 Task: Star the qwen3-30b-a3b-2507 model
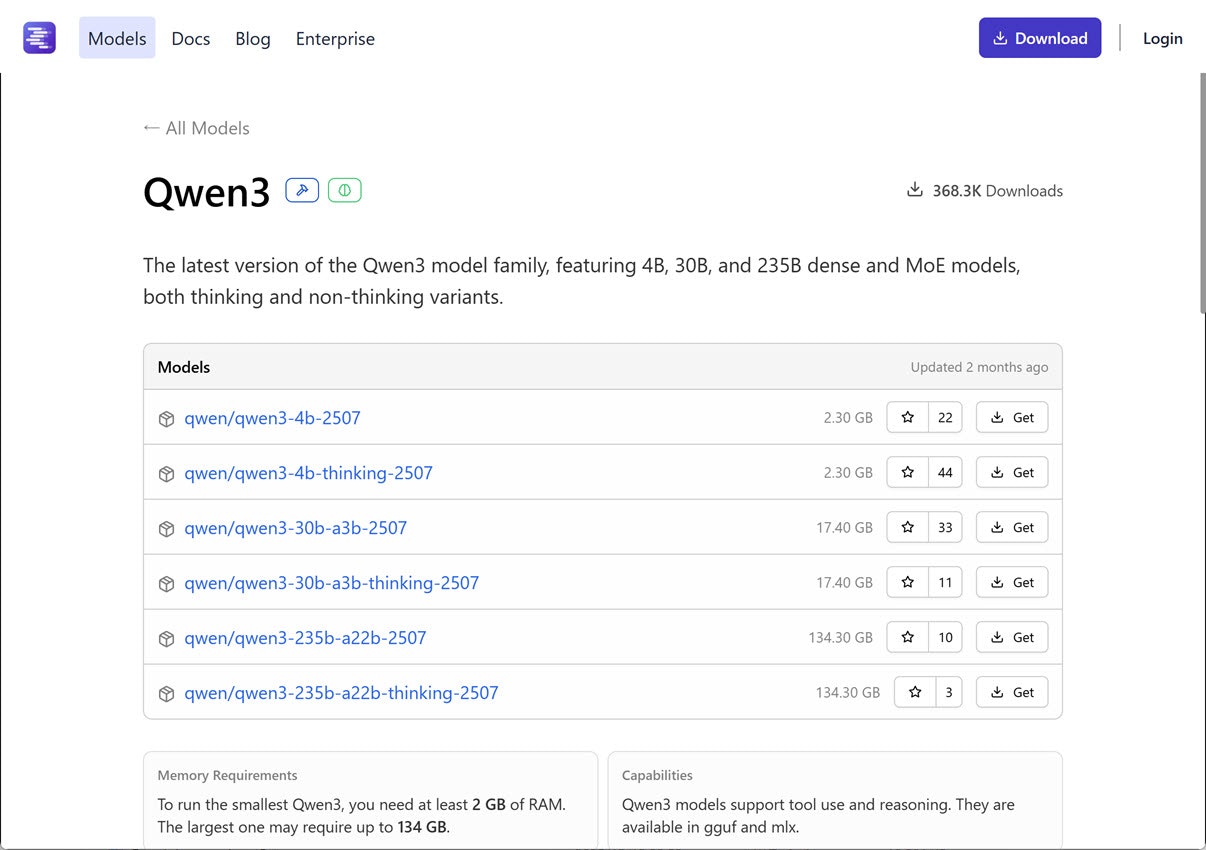tap(908, 527)
